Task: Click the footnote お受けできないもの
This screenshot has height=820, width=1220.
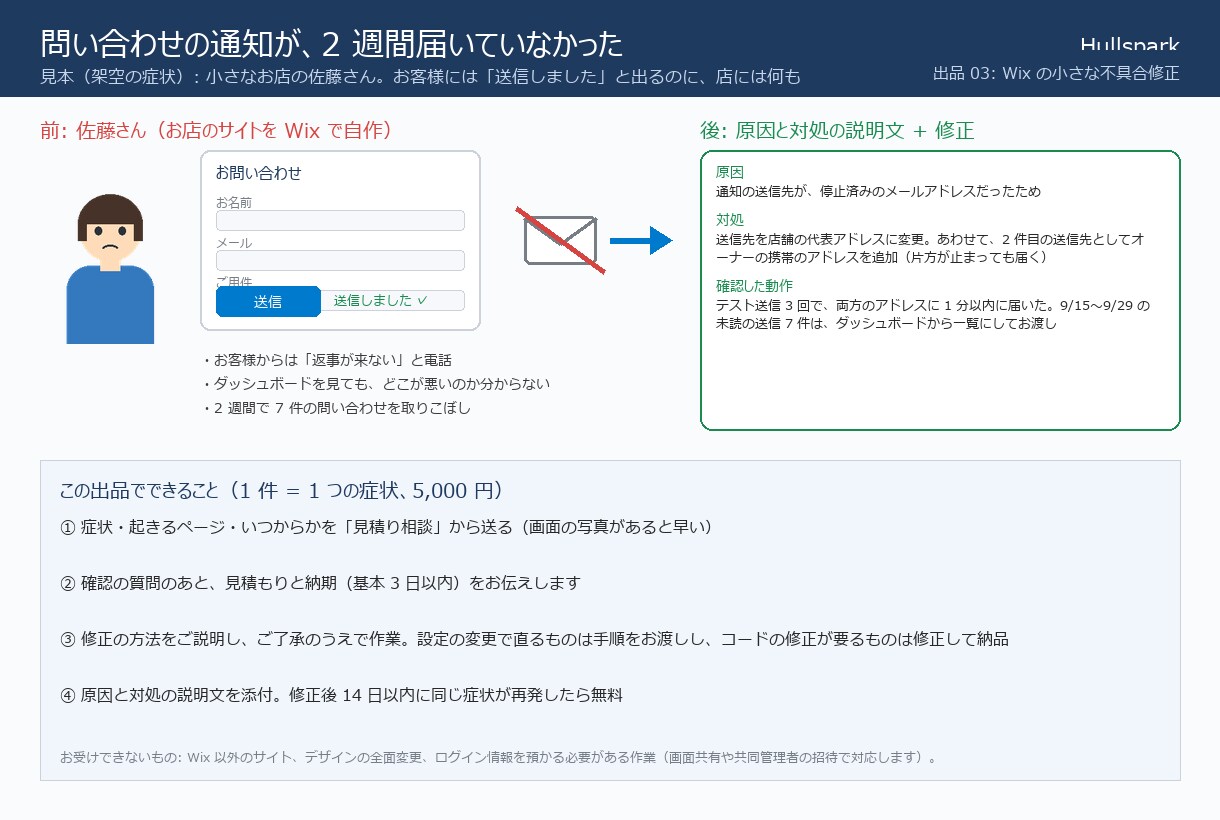Action: [x=499, y=757]
